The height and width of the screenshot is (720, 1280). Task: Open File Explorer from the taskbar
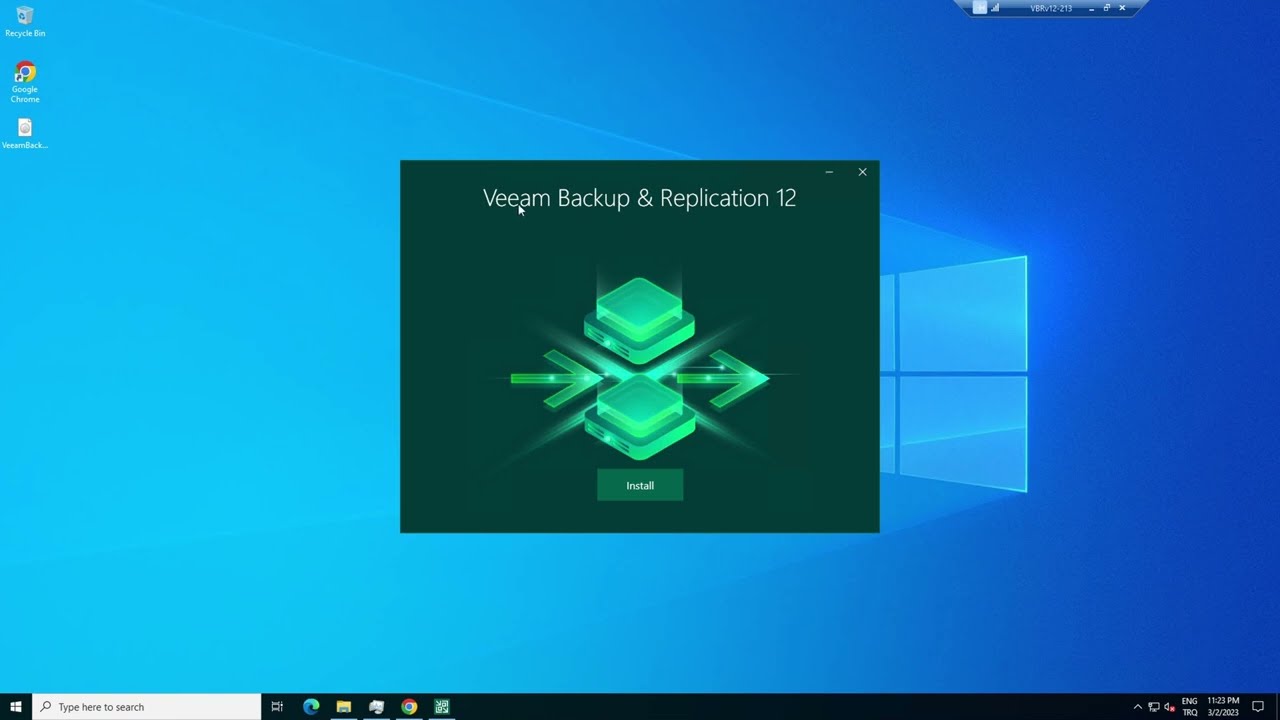pos(343,707)
